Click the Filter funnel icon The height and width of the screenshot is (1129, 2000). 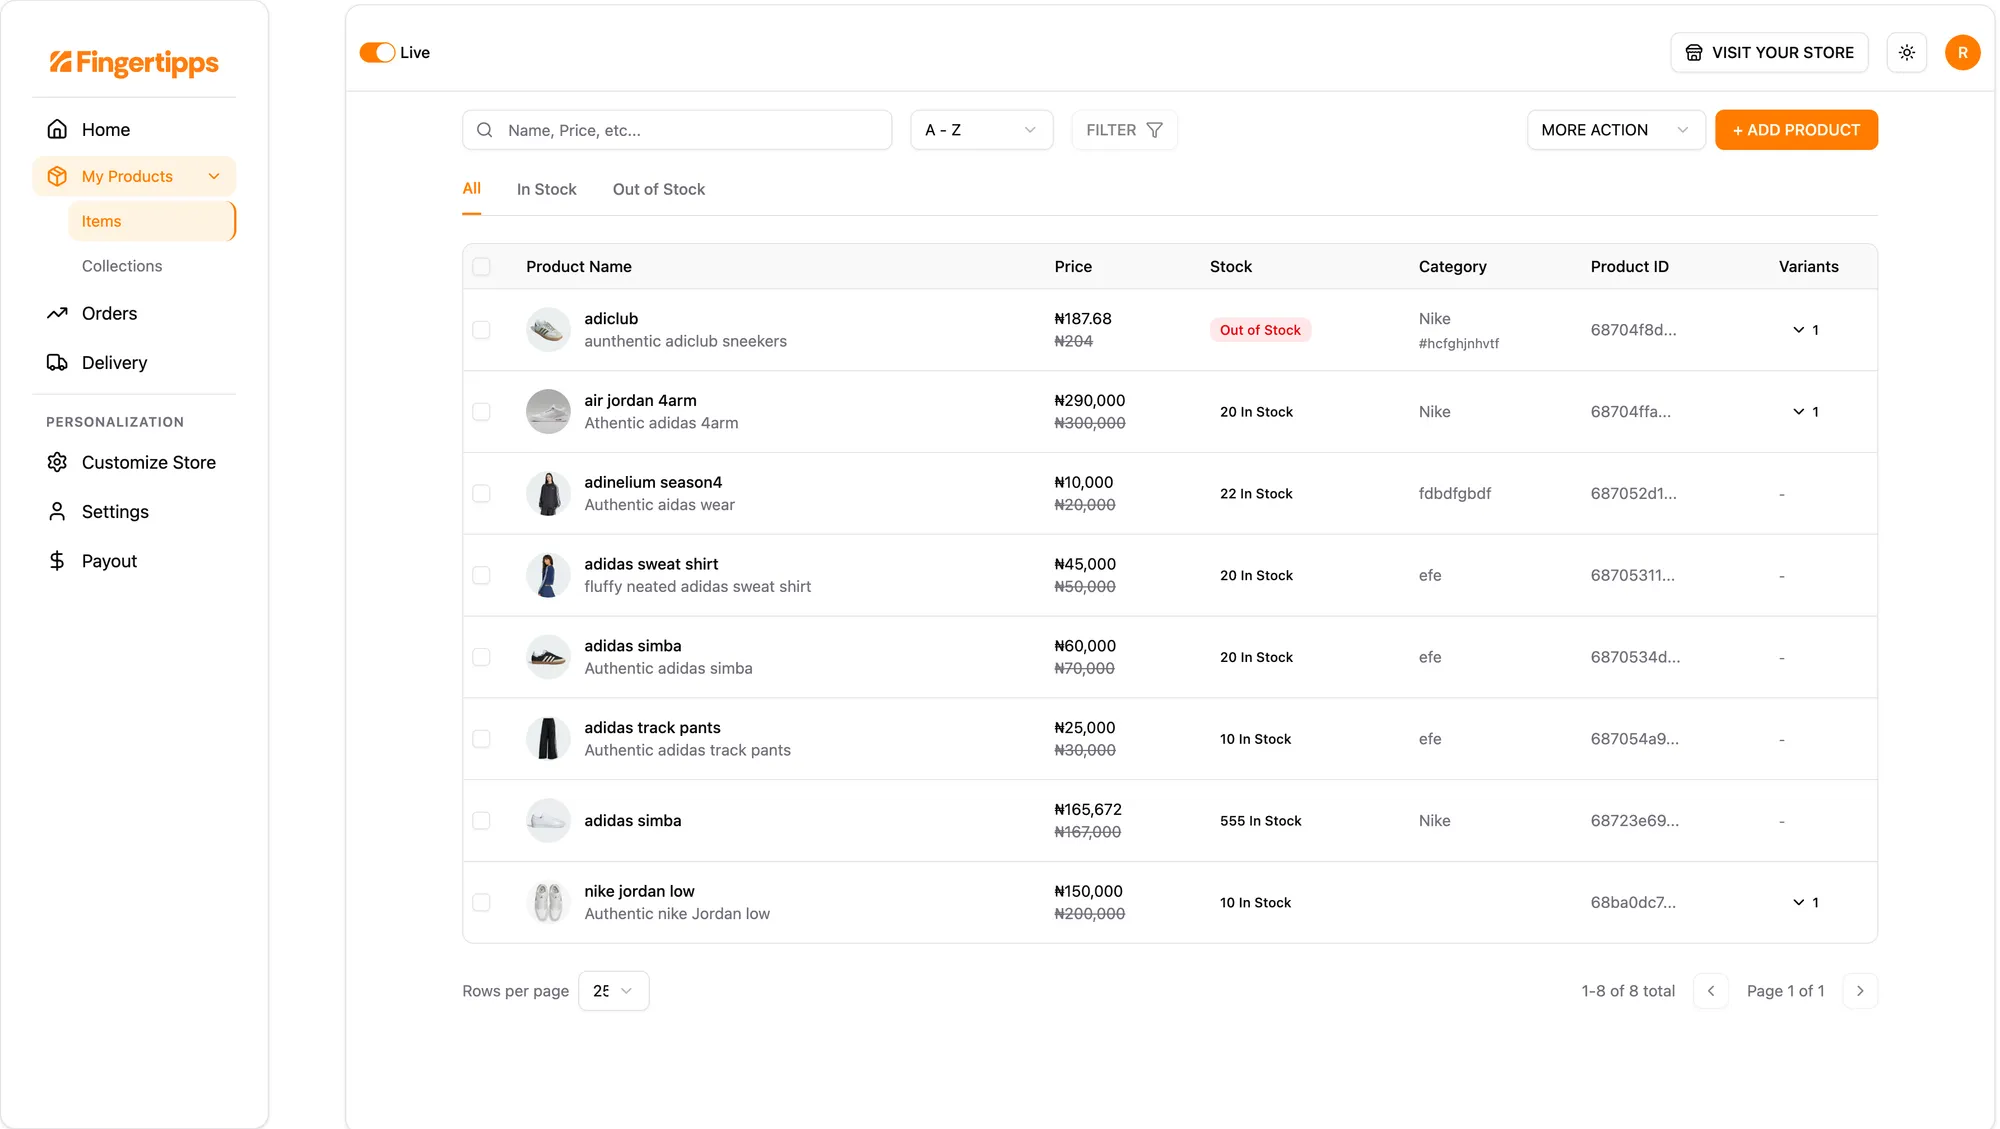coord(1154,130)
